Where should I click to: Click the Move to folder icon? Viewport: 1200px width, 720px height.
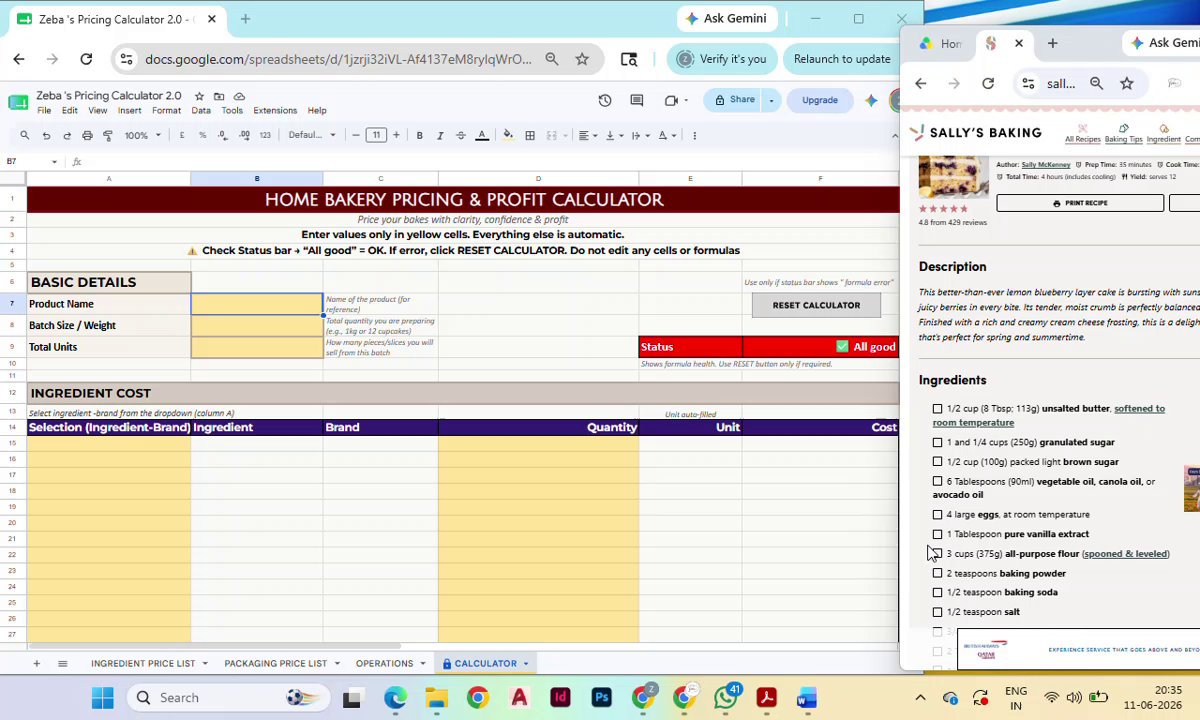point(219,96)
